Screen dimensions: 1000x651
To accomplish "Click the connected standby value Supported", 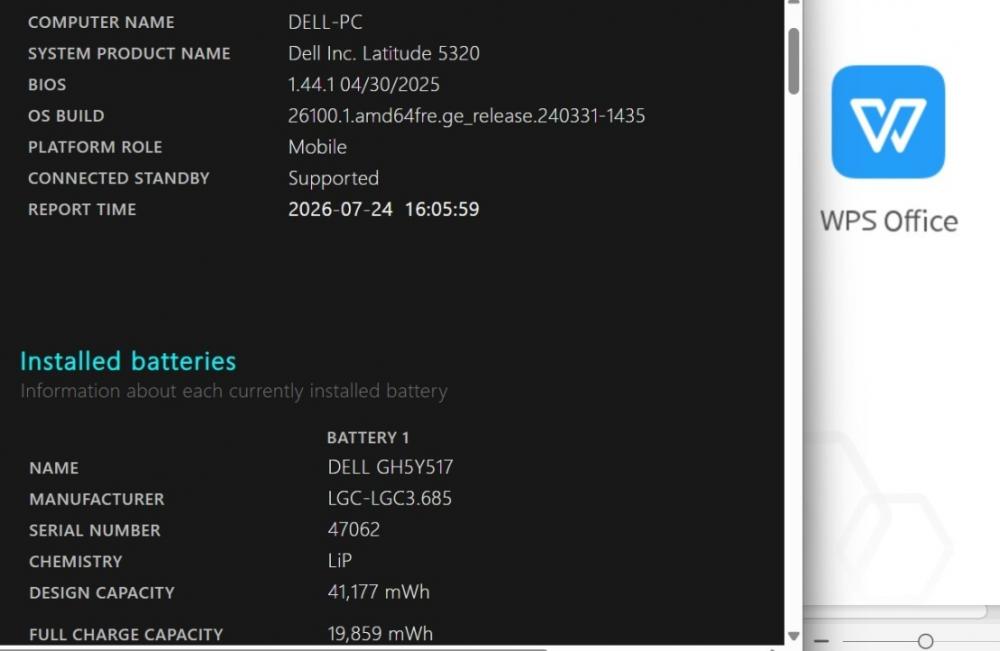I will 334,179.
